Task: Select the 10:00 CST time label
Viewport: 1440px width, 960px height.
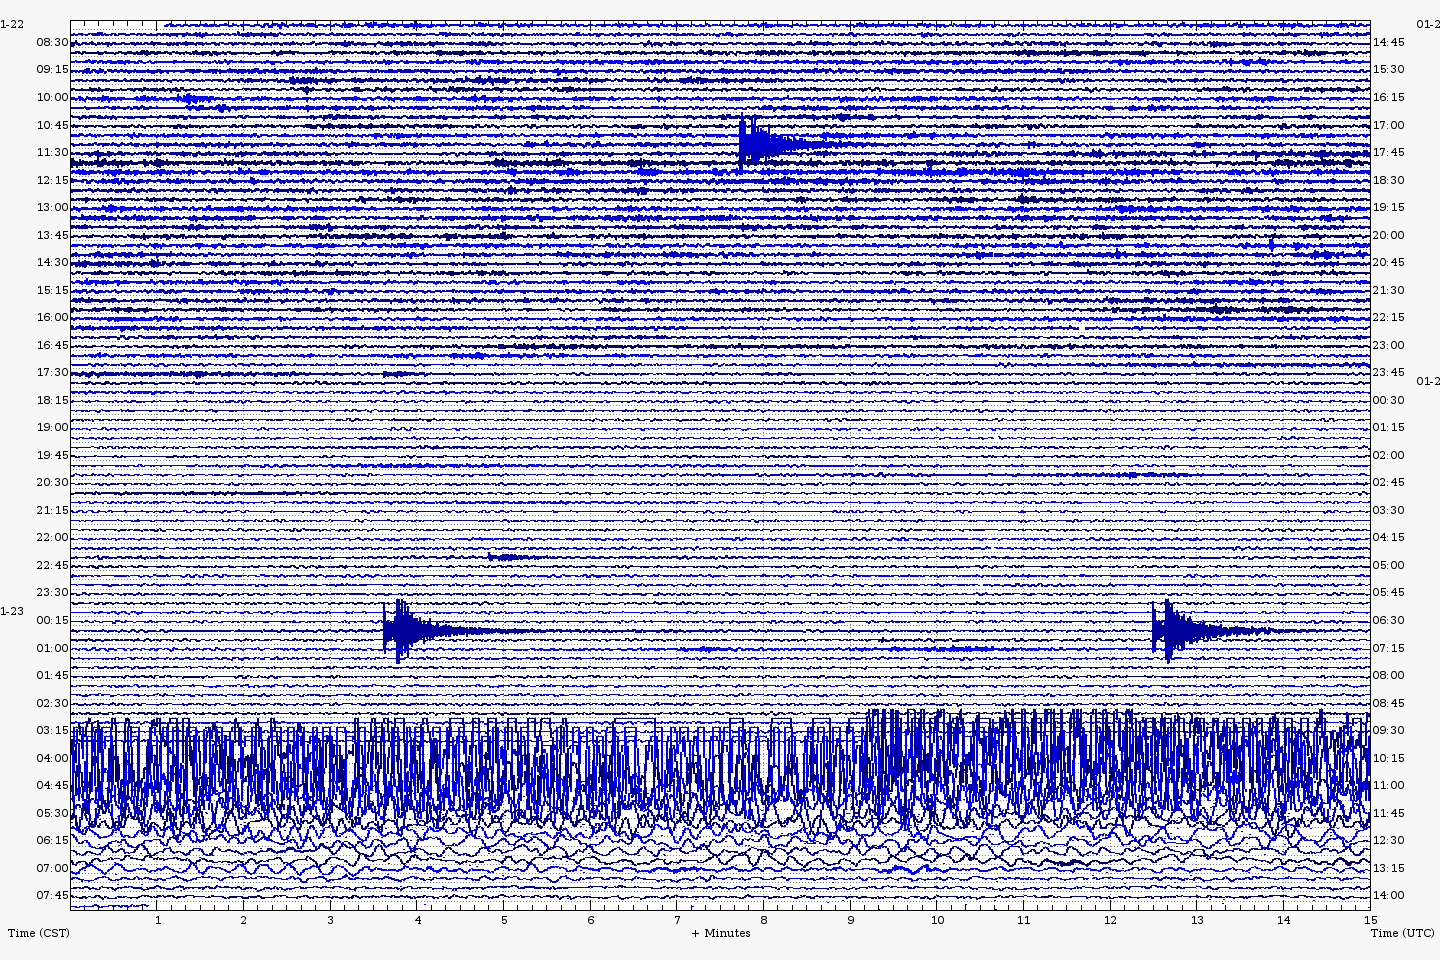Action: pos(53,97)
